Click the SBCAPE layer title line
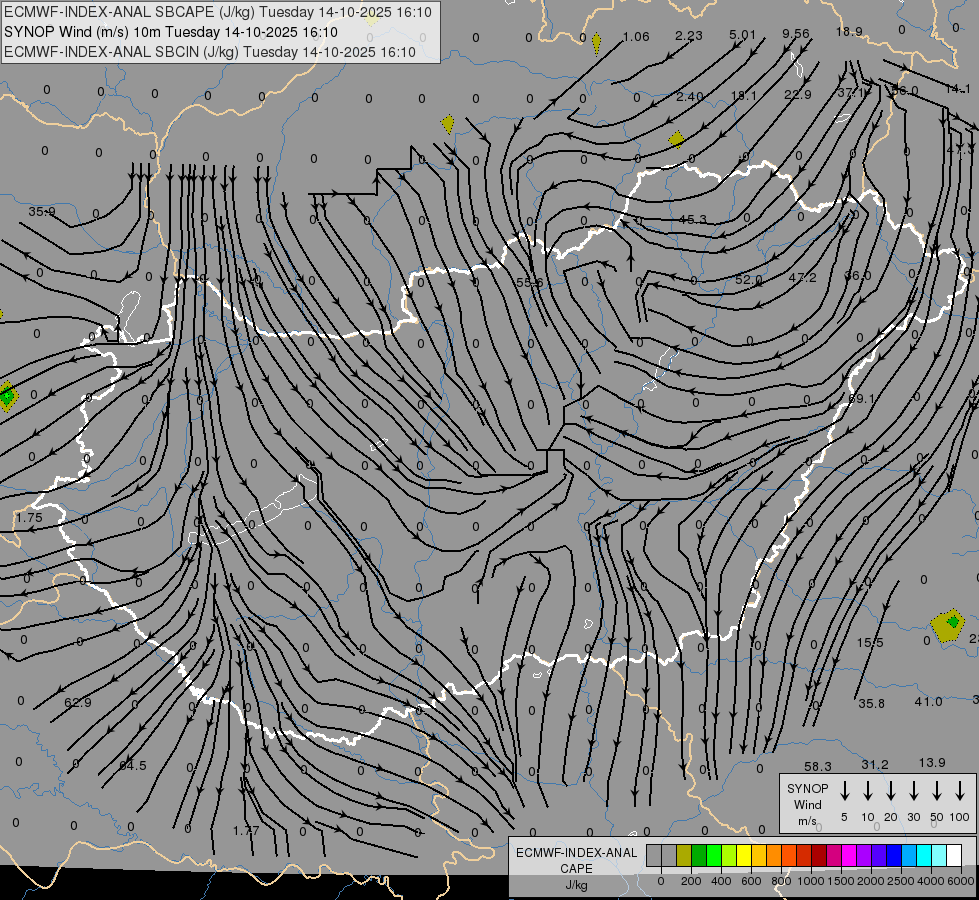 click(218, 12)
